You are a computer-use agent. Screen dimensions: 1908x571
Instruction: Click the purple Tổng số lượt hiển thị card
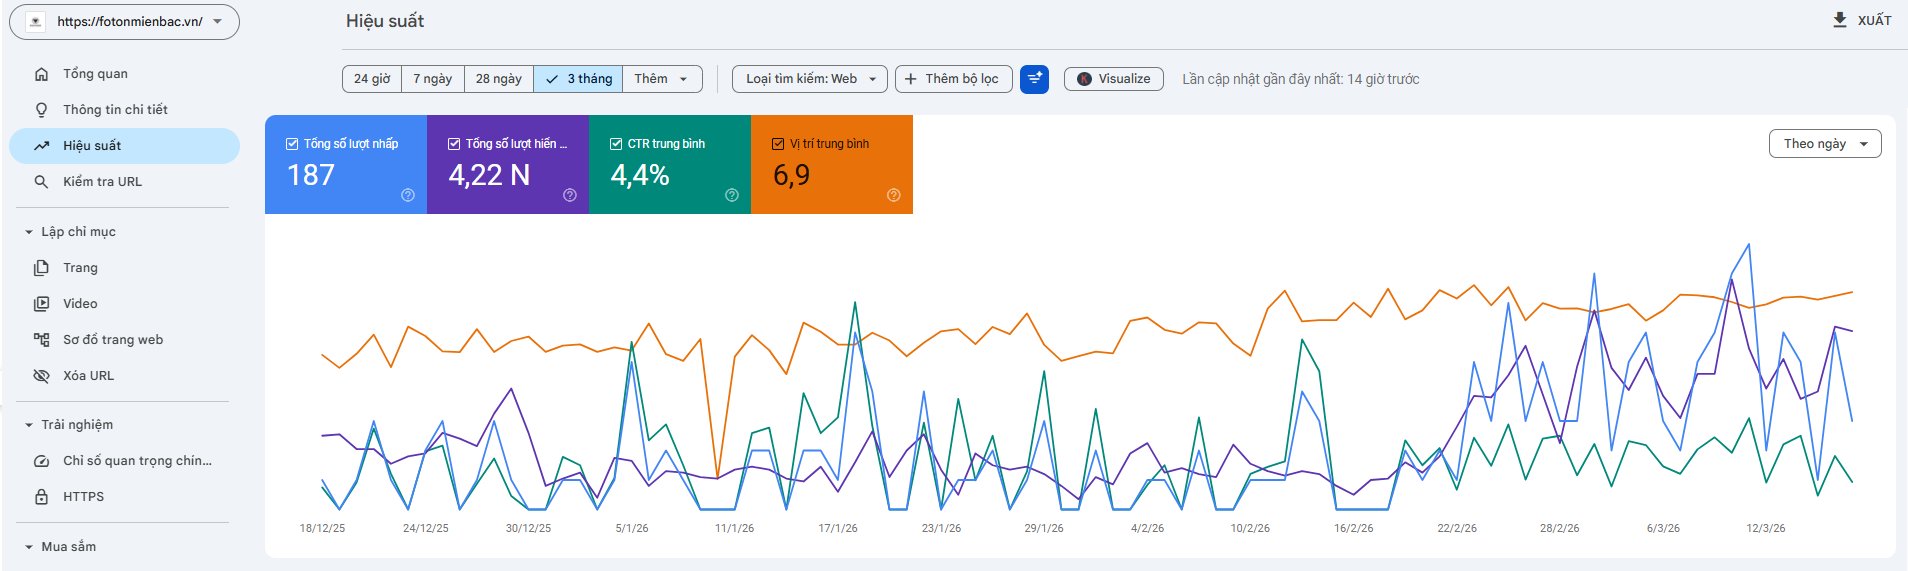pos(508,164)
